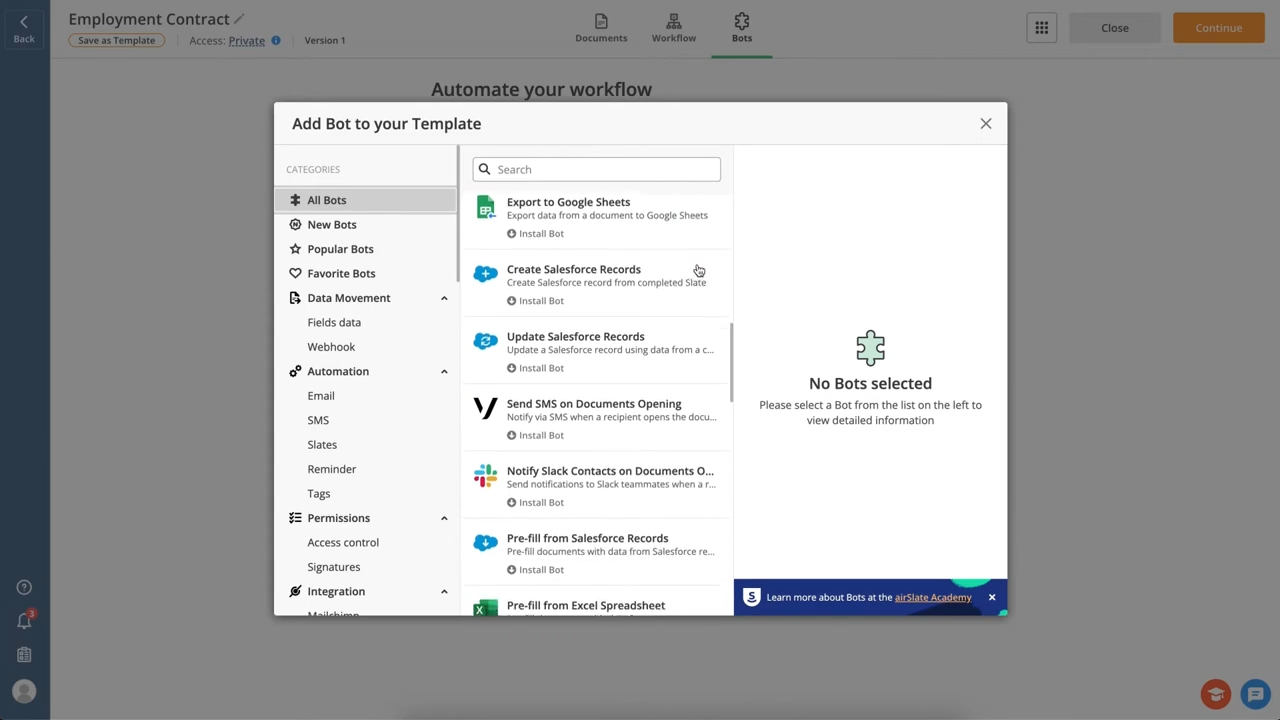Select the SMS subcategory
This screenshot has width=1280, height=720.
[318, 420]
